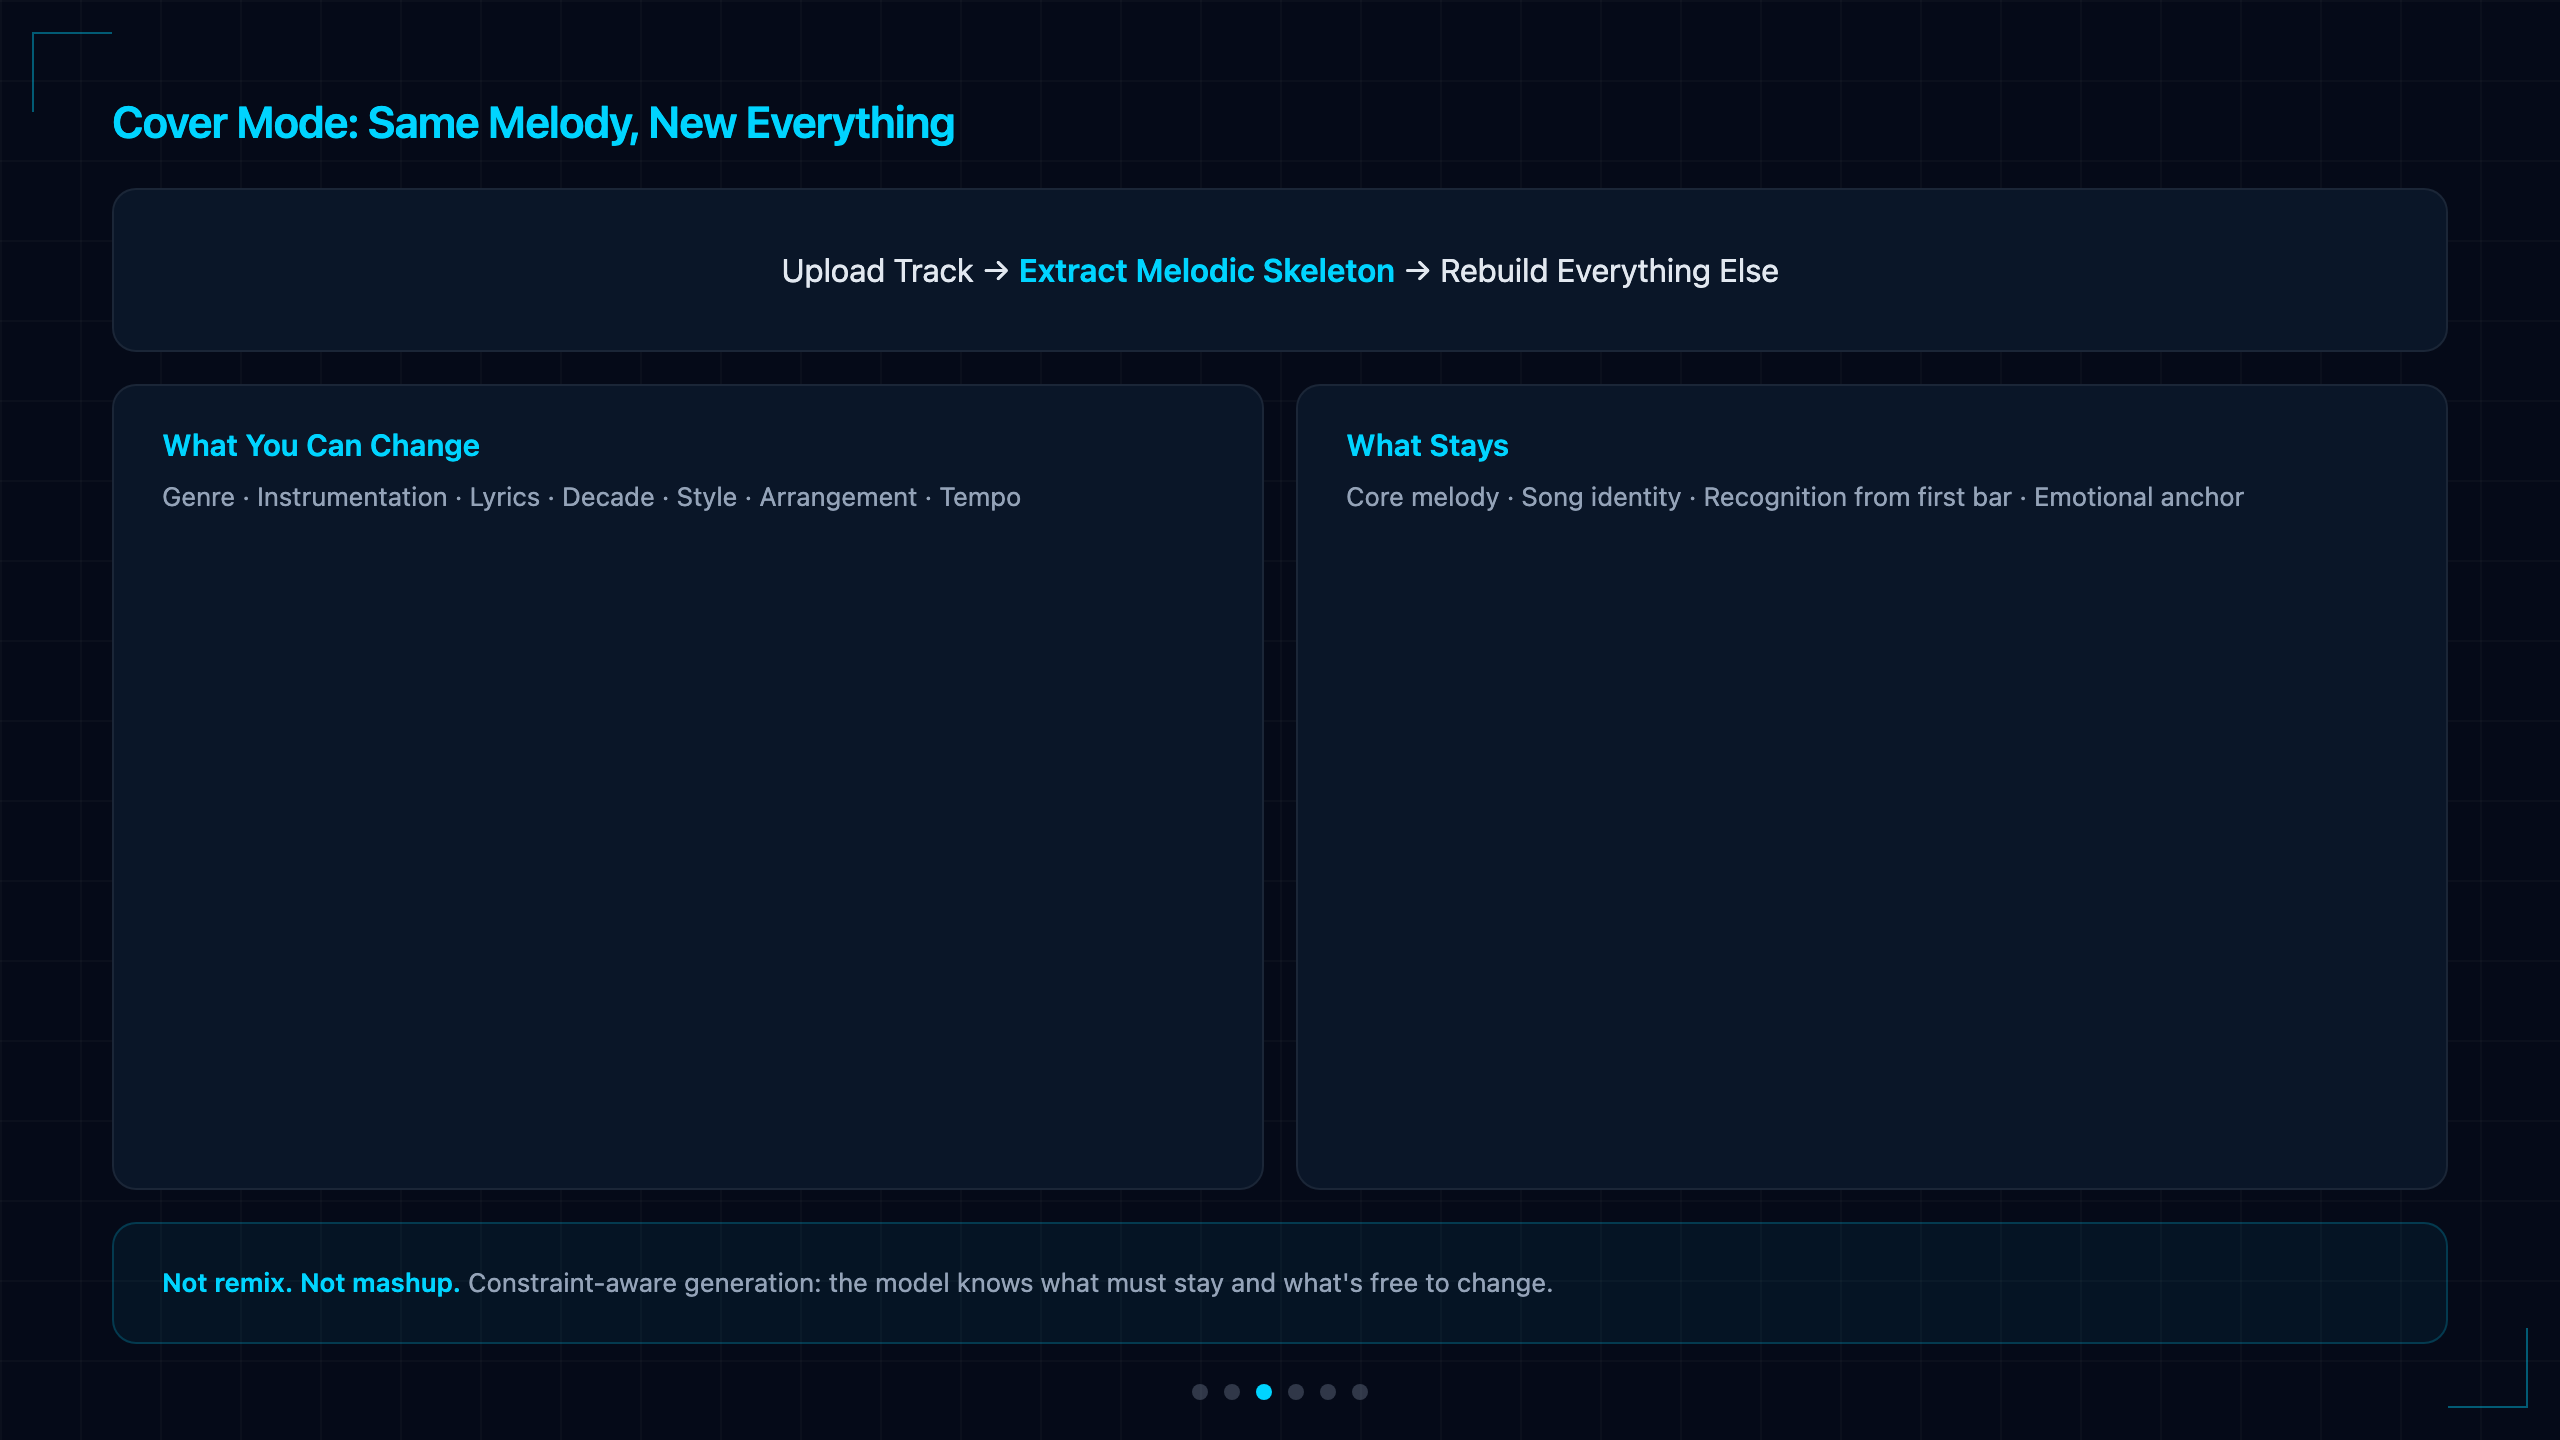Go to the second slide dot
2560x1440 pixels.
coord(1232,1392)
